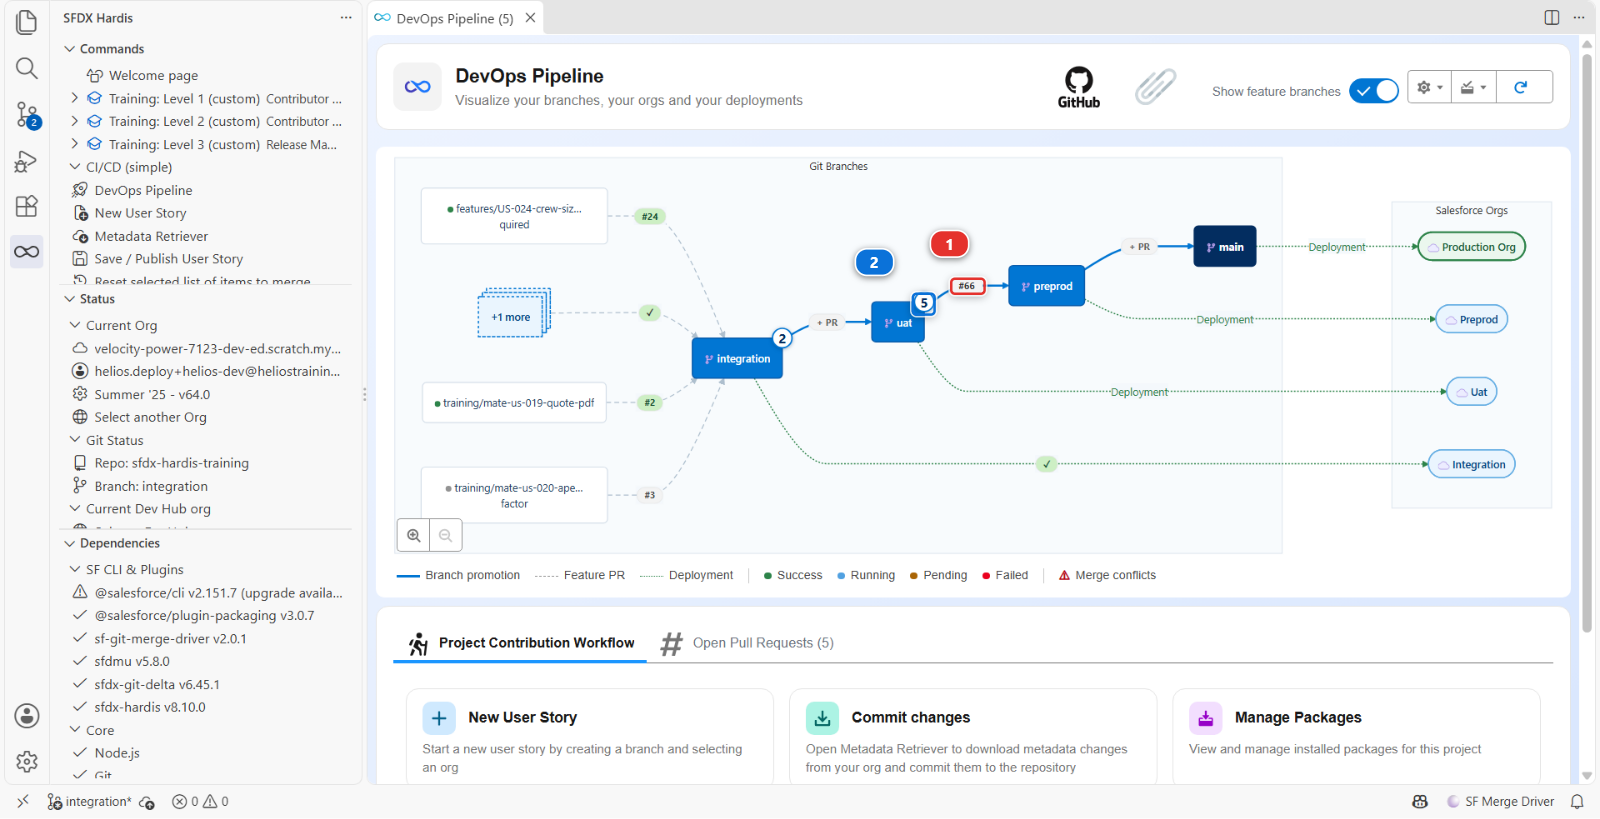Collapse the Commands section
The image size is (1600, 819).
pos(70,49)
